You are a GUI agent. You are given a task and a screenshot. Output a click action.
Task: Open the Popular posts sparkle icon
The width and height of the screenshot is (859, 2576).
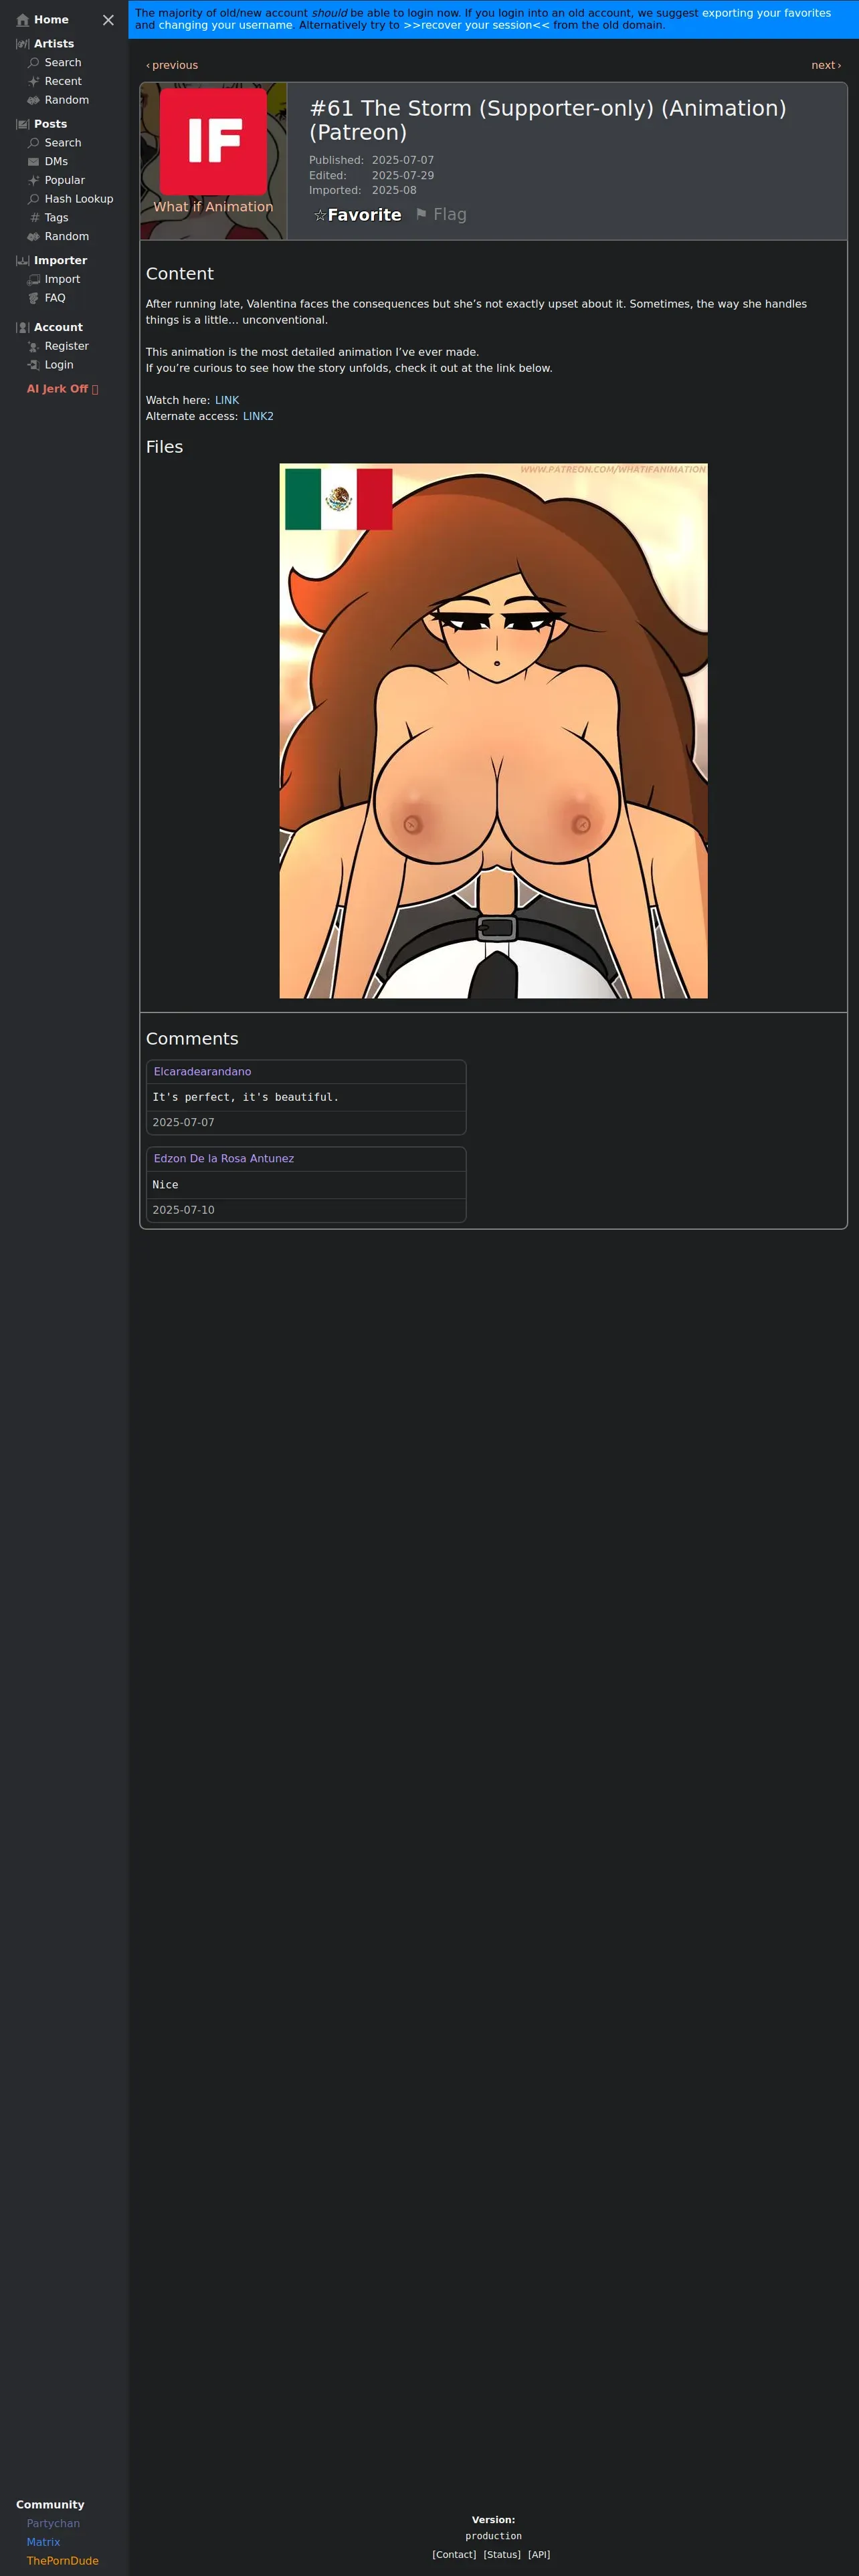tap(33, 181)
